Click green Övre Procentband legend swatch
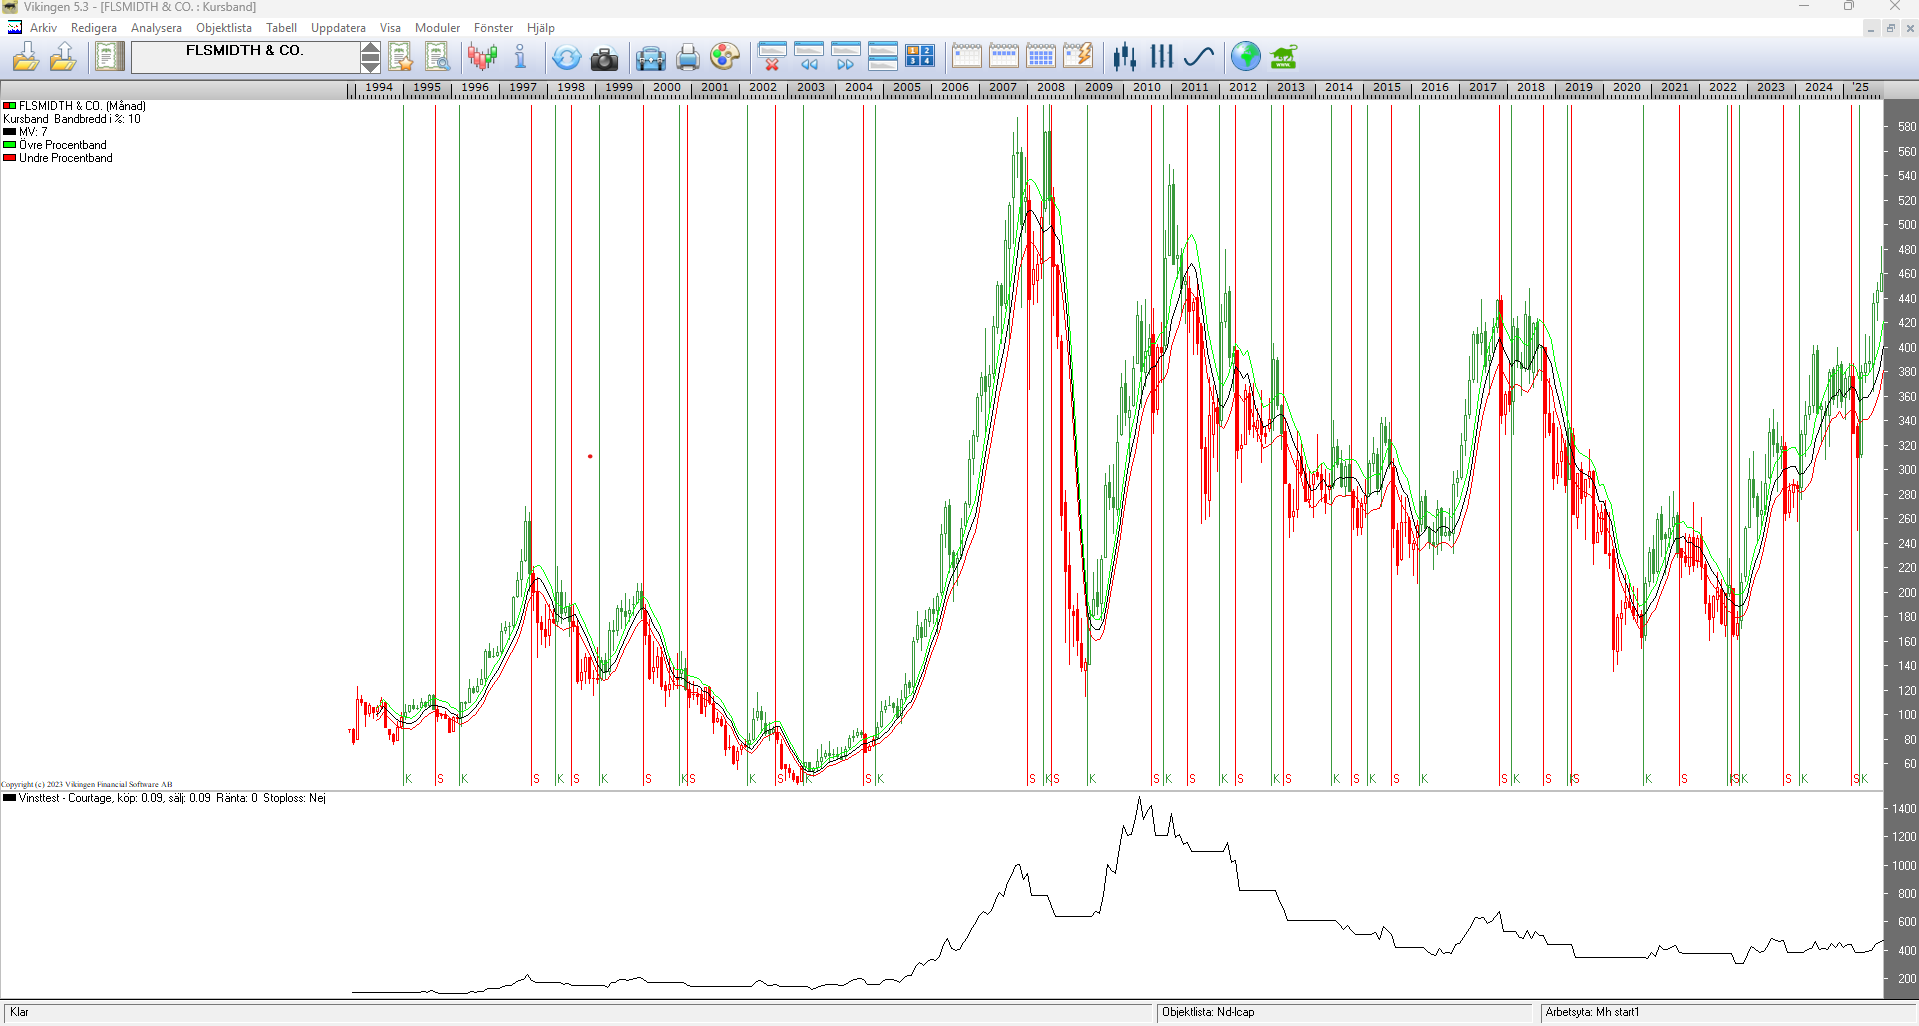The width and height of the screenshot is (1919, 1026). [x=9, y=145]
